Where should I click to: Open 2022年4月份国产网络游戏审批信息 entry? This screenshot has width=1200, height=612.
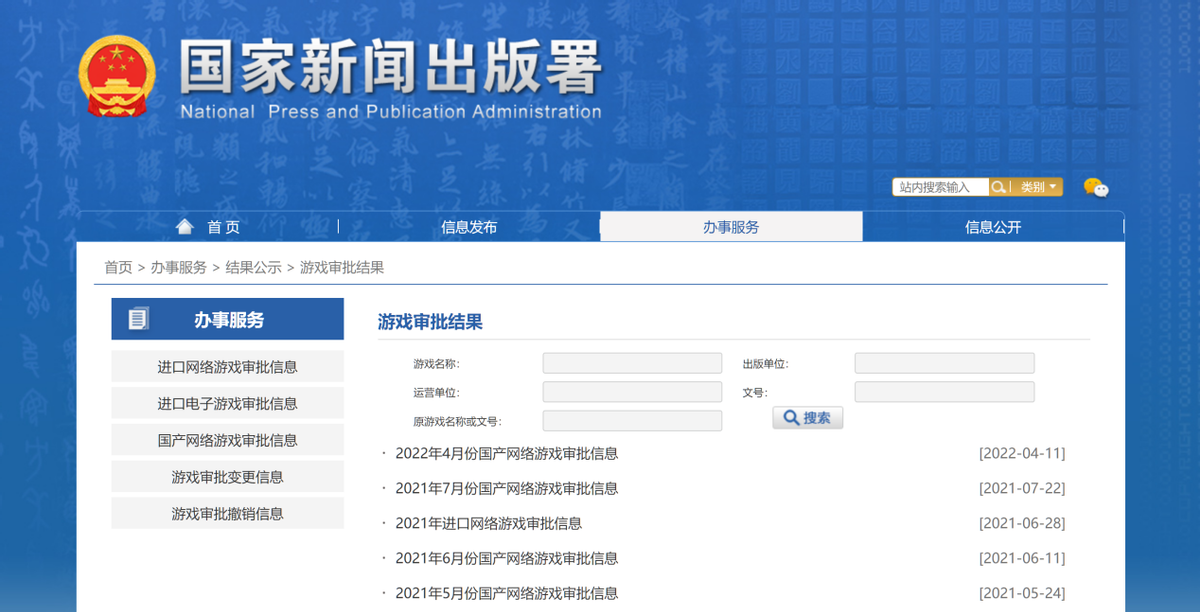pos(506,453)
